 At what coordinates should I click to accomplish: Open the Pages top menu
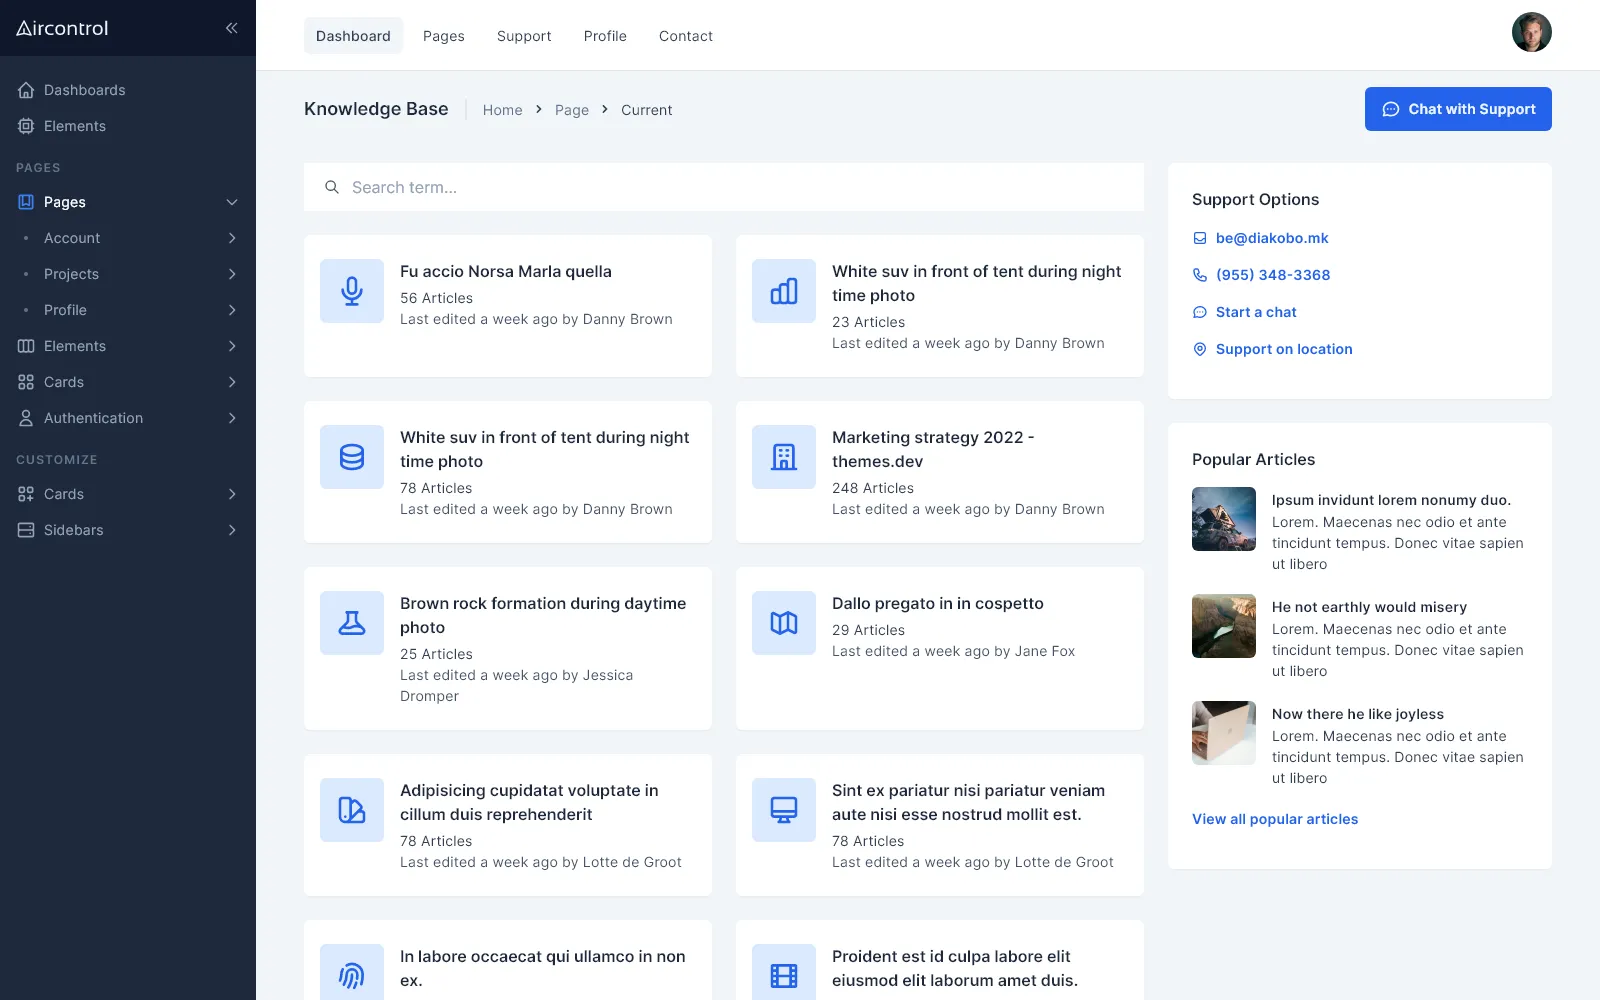(443, 36)
